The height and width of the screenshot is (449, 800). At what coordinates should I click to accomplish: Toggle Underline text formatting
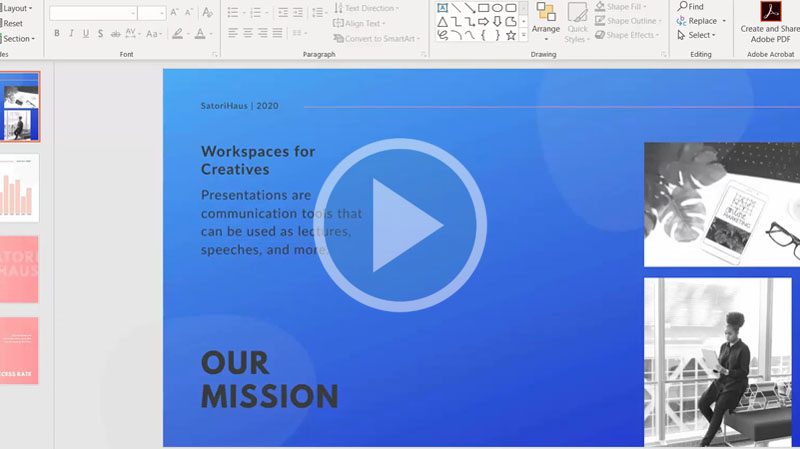click(86, 33)
